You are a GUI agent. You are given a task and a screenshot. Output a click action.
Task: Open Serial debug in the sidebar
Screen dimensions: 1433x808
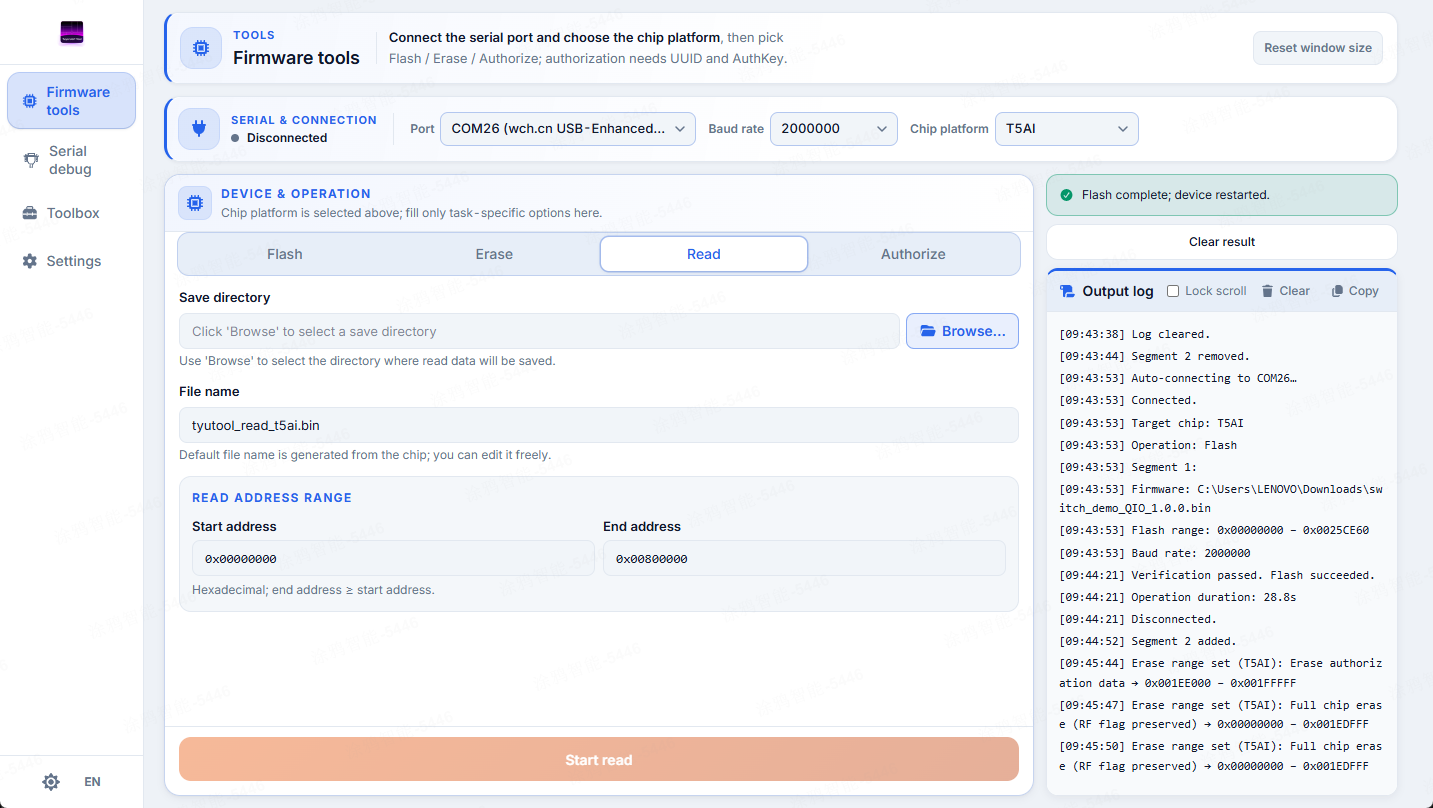coord(71,160)
